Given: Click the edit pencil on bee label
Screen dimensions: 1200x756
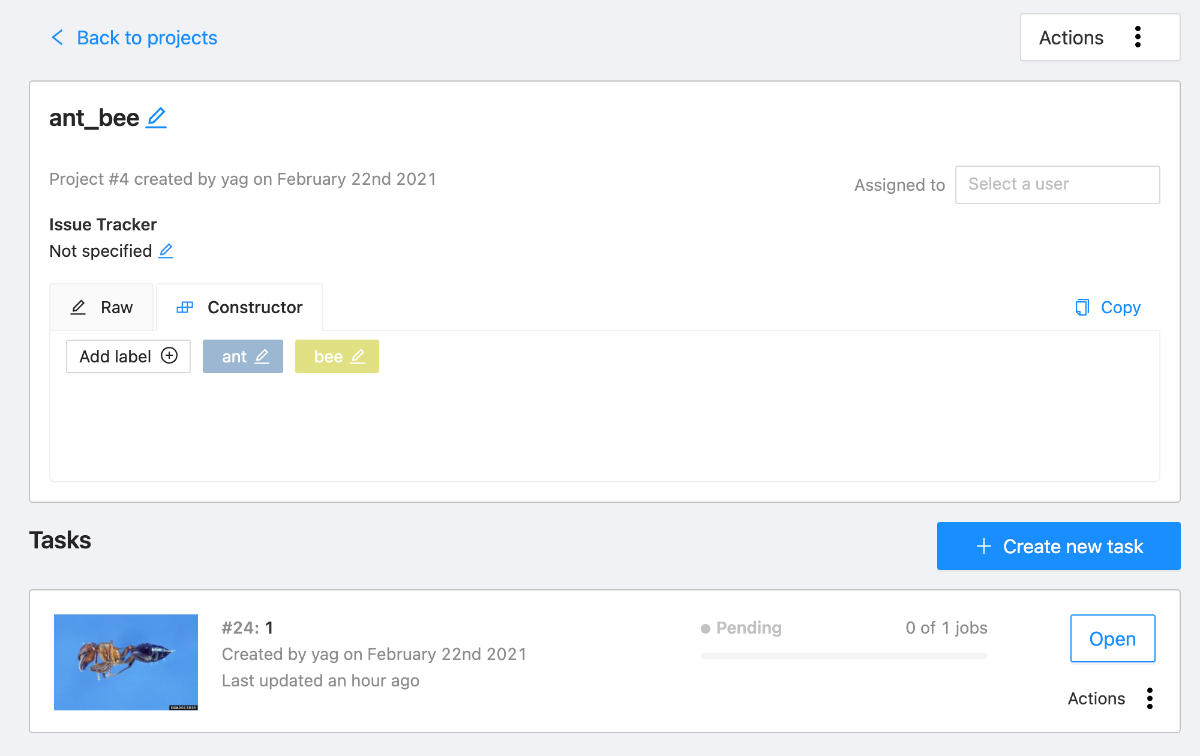Looking at the screenshot, I should [357, 356].
